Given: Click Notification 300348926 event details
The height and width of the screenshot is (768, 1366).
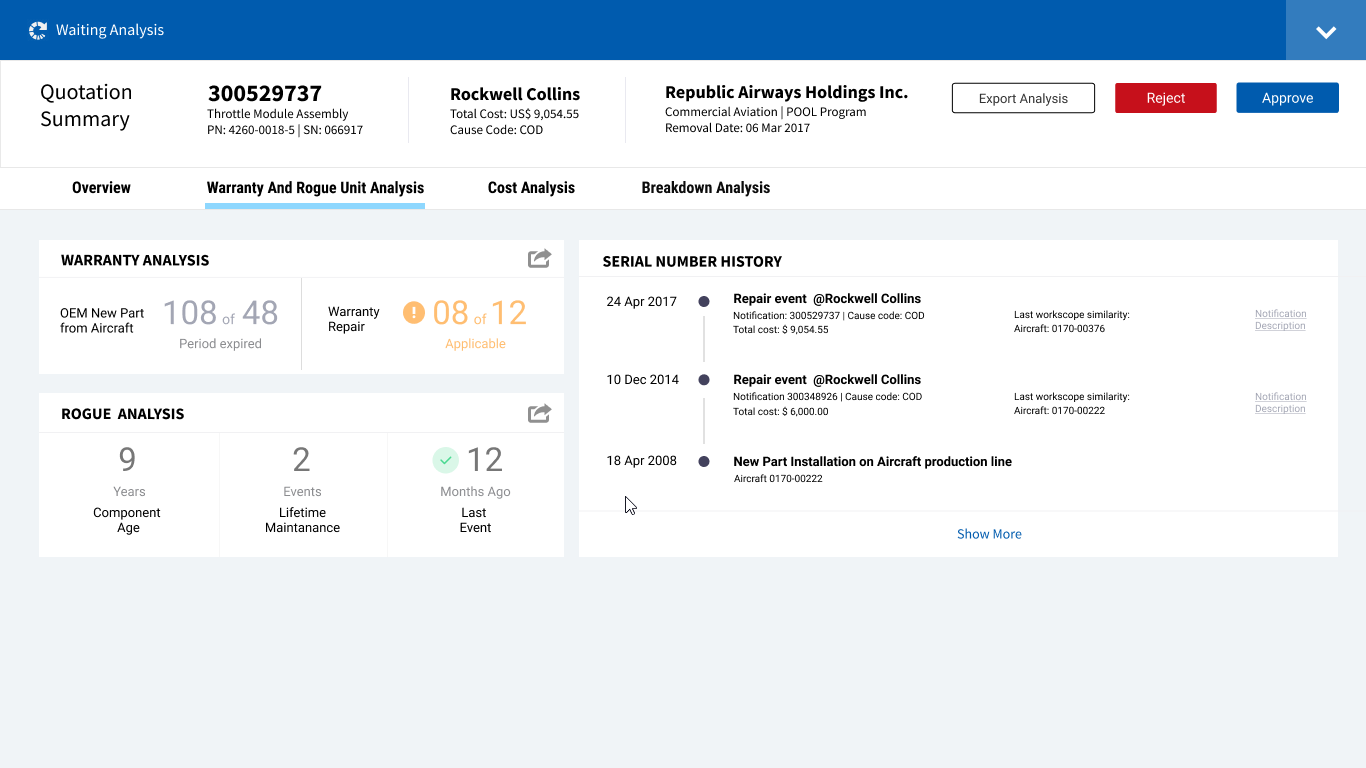Looking at the screenshot, I should pos(827,397).
